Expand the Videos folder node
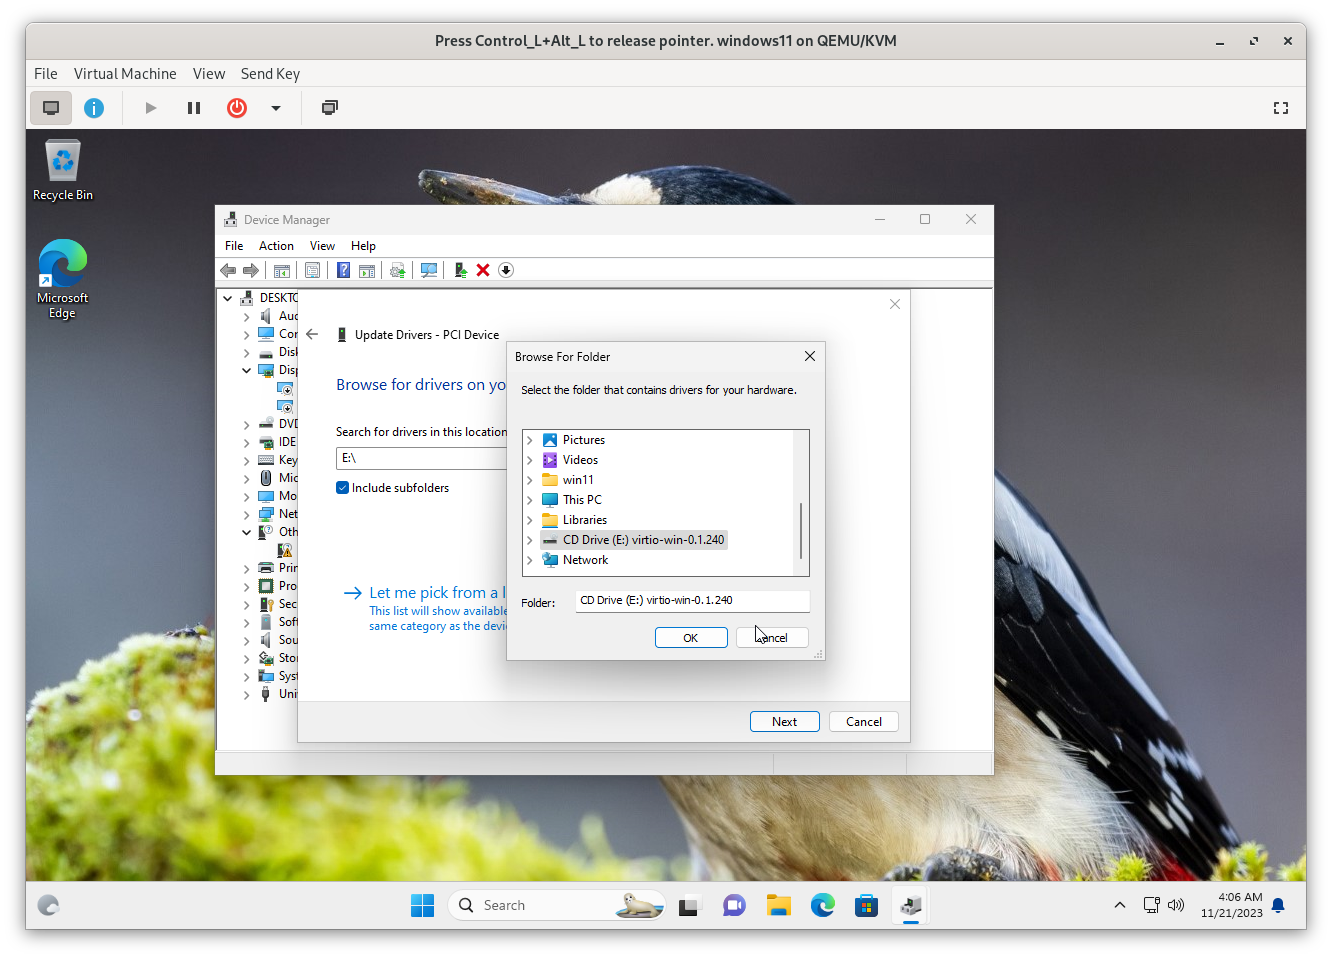This screenshot has height=958, width=1332. click(530, 460)
